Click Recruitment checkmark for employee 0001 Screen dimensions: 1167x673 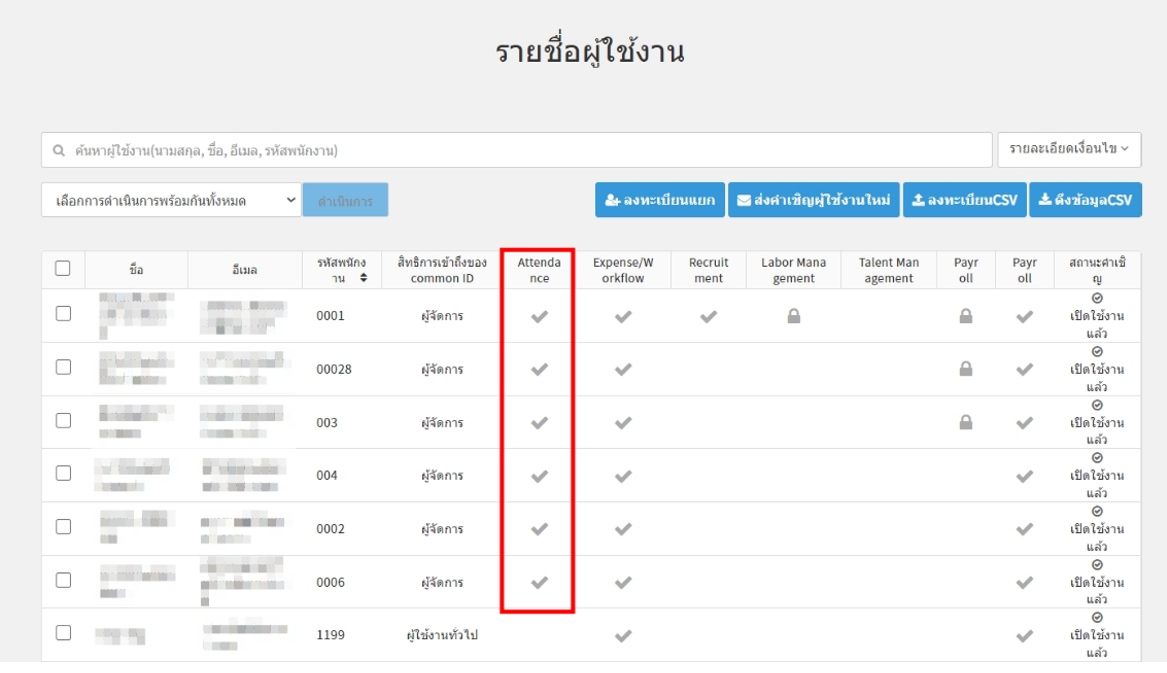[708, 316]
